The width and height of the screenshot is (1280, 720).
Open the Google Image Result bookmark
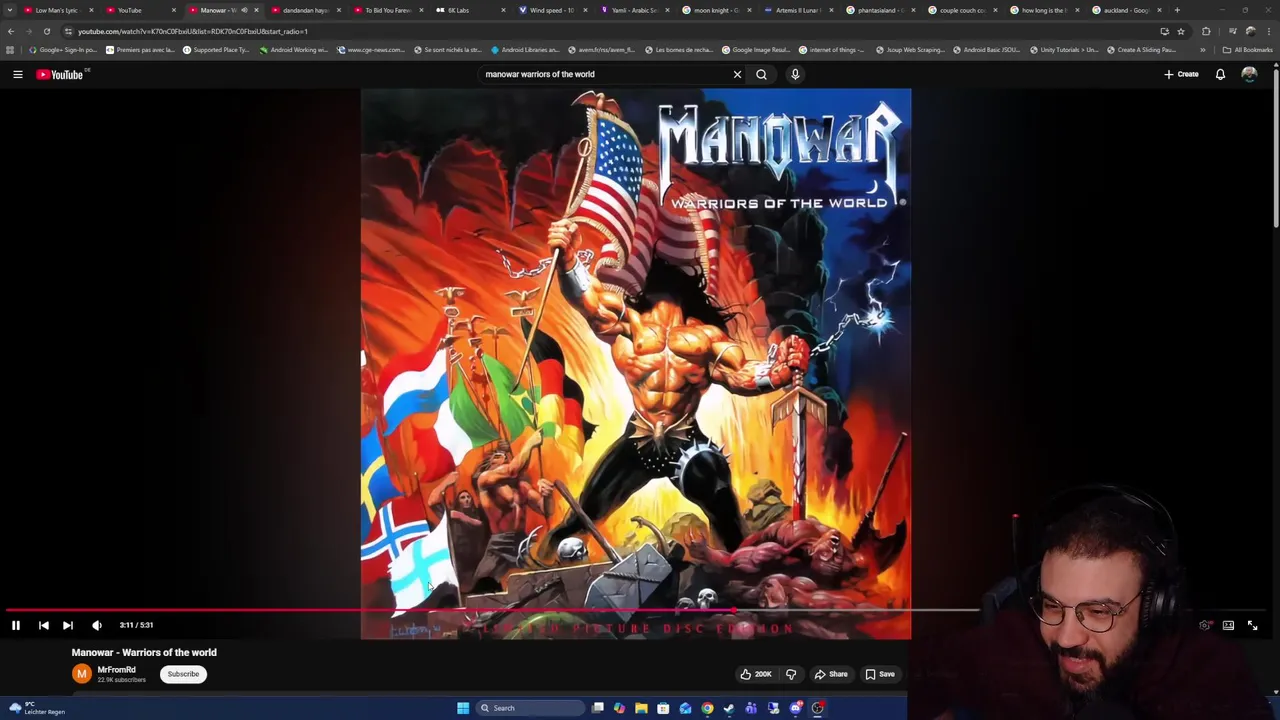click(x=755, y=50)
